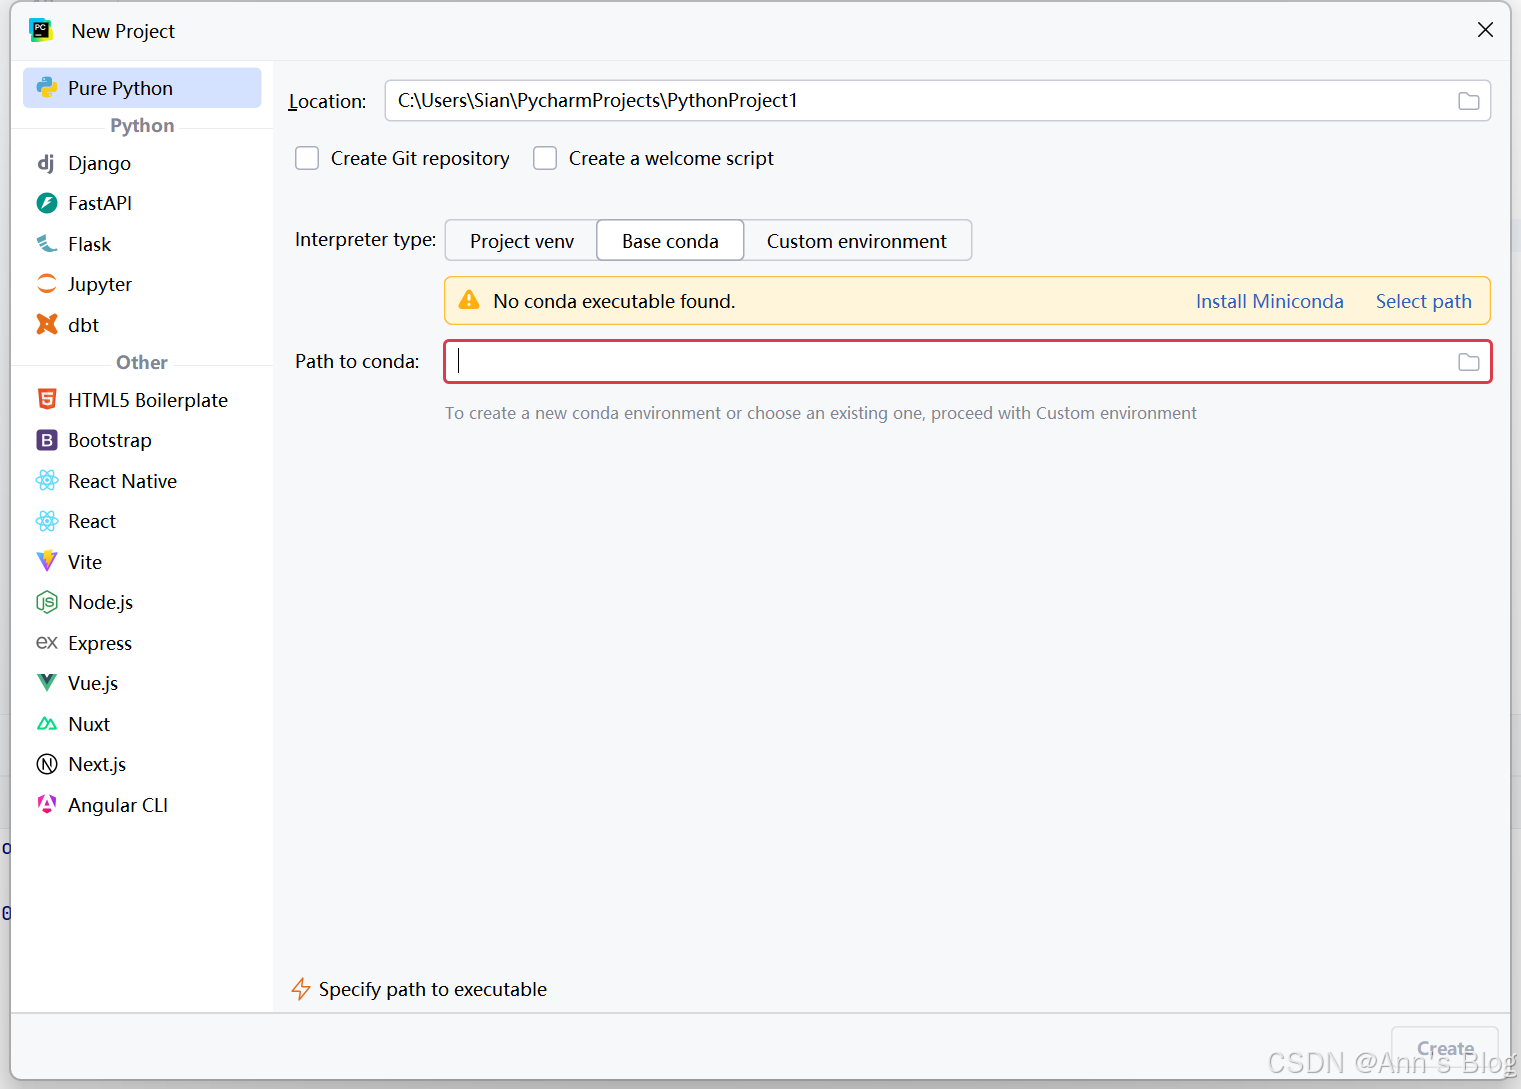Choose the Nuxt project icon
The width and height of the screenshot is (1521, 1089).
coord(47,724)
